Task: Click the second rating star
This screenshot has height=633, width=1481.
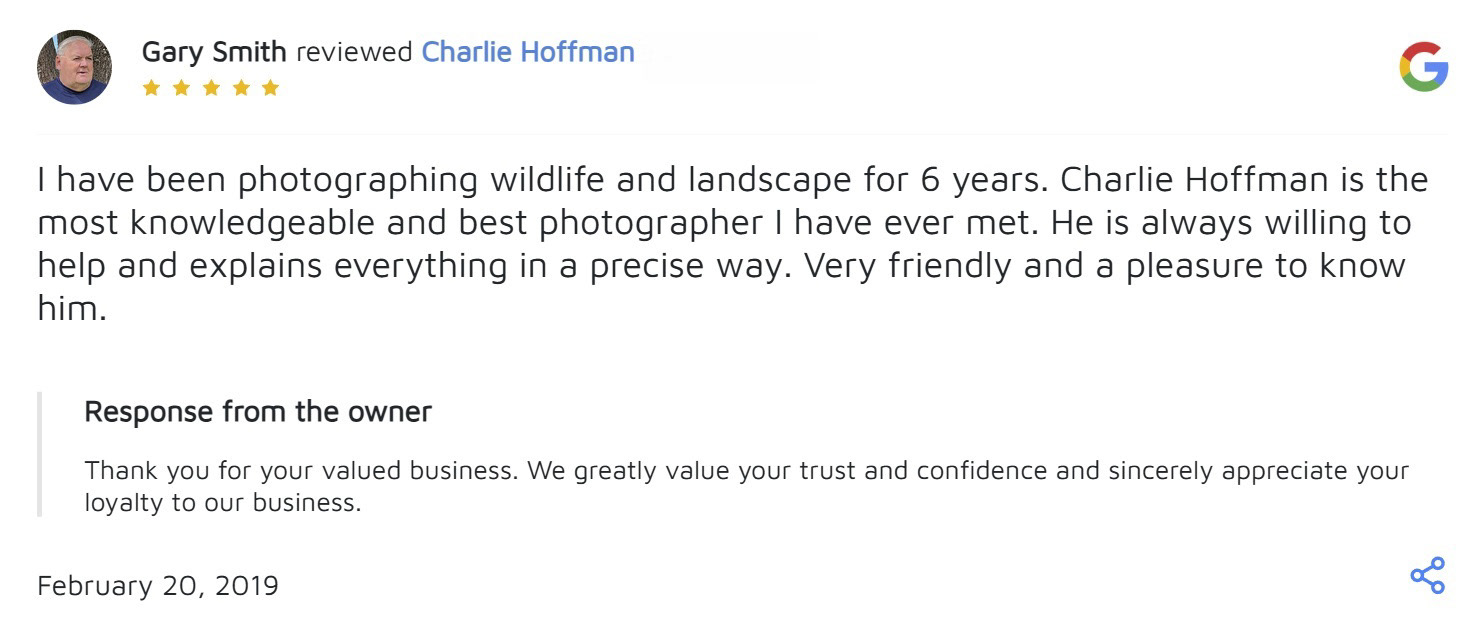Action: (181, 88)
